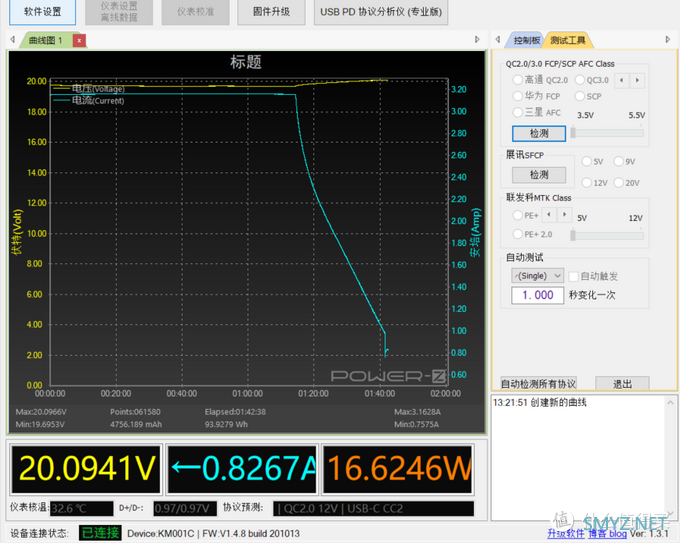This screenshot has width=680, height=543.
Task: Click the log panel scrollbar up arrow
Action: 670,402
